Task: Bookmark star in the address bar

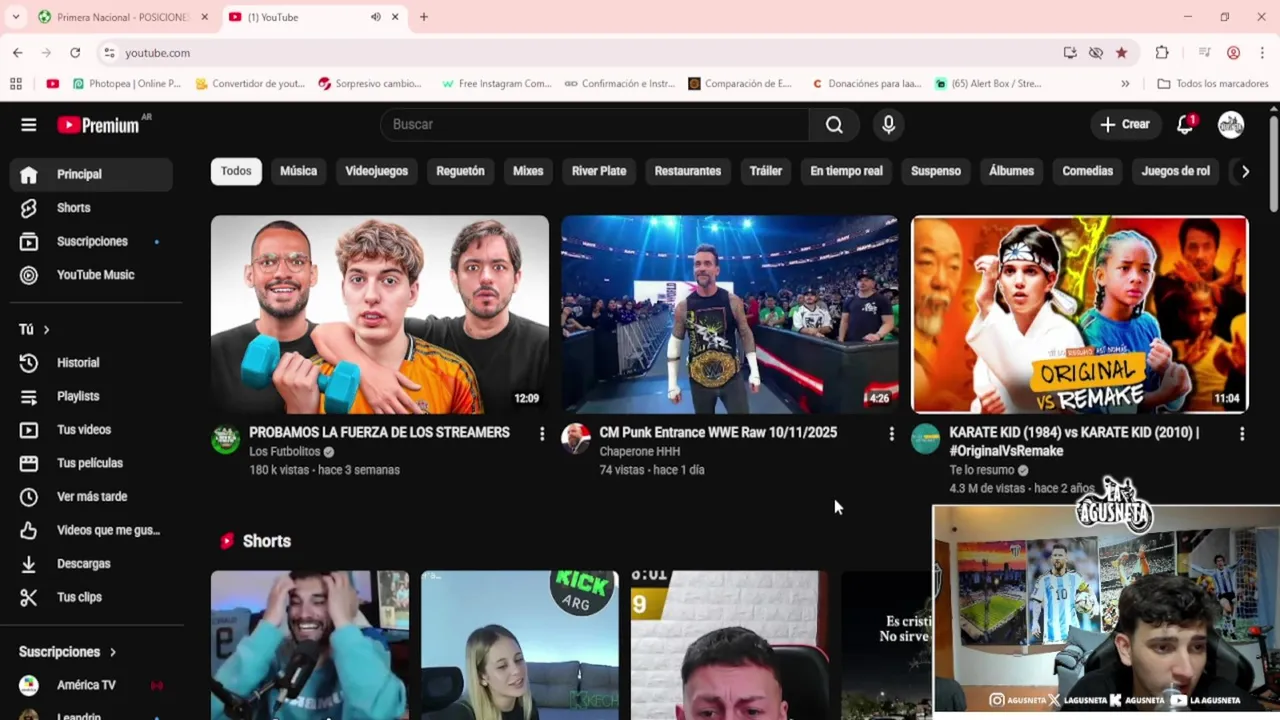Action: [1122, 53]
